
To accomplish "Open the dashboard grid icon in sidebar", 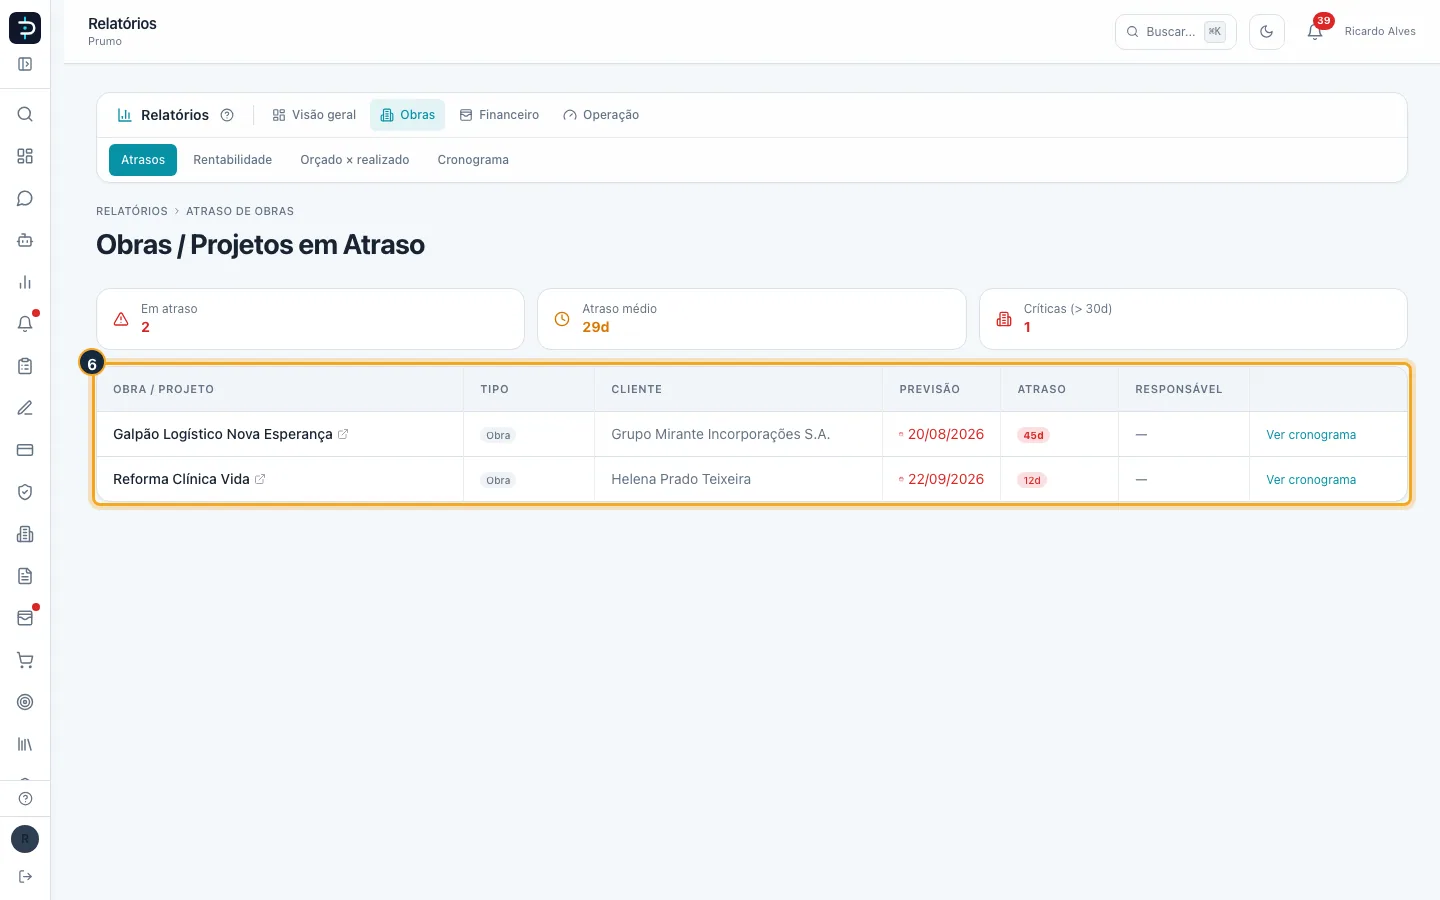I will pos(25,156).
